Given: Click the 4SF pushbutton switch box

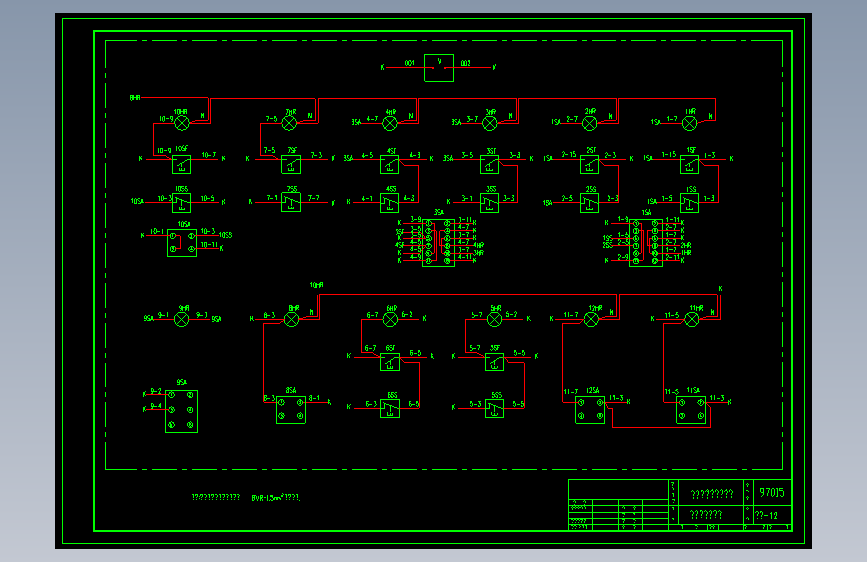Looking at the screenshot, I should tap(390, 164).
